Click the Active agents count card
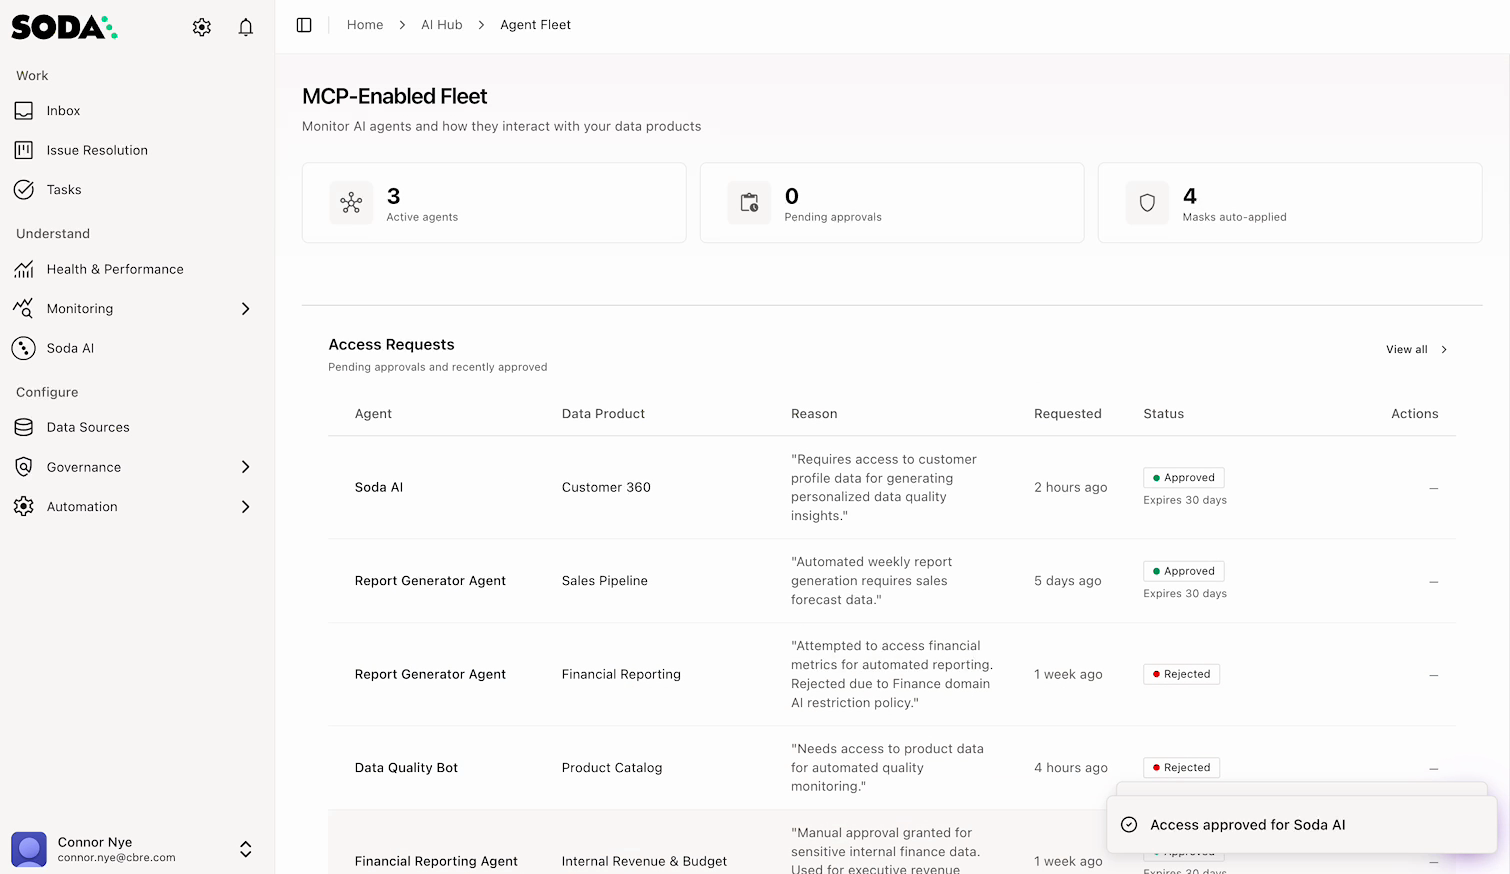 point(494,203)
